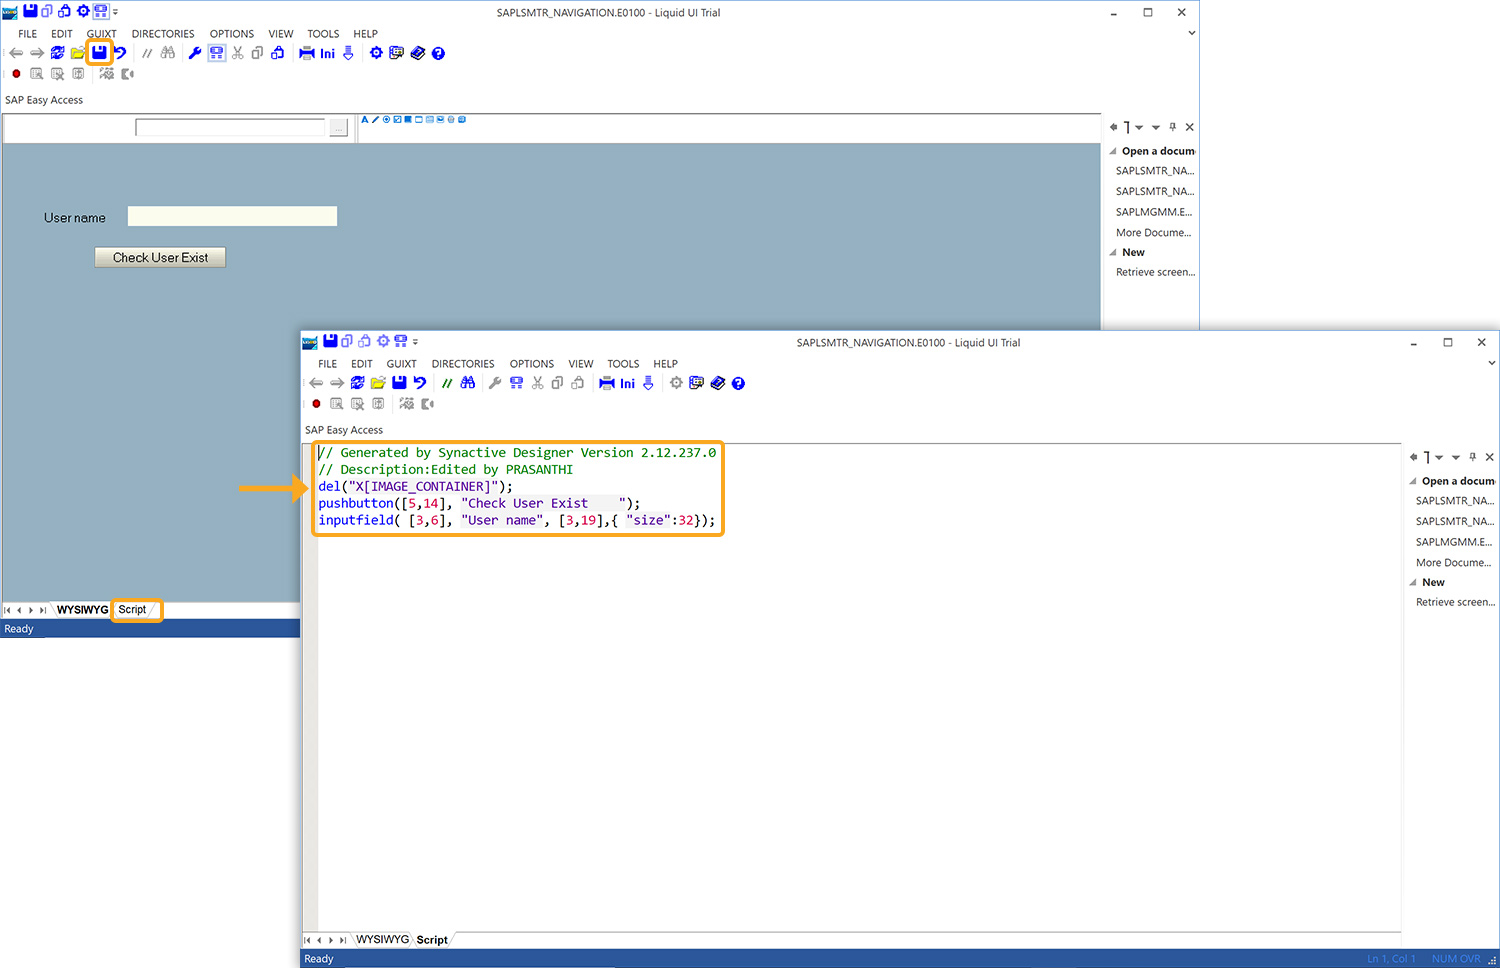The width and height of the screenshot is (1500, 968).
Task: Open the panel dropdown arrow in the WYSIWYG window side panel
Action: click(1156, 127)
